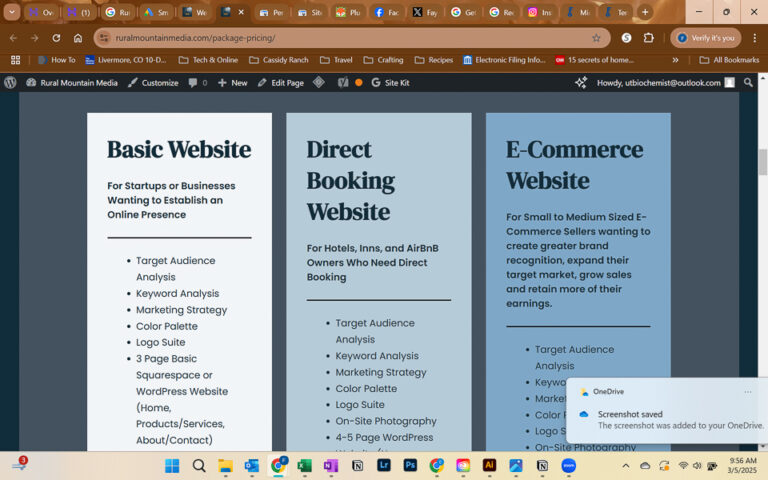Open the Rural Mountain Media admin menu
The width and height of the screenshot is (768, 480).
pos(72,83)
